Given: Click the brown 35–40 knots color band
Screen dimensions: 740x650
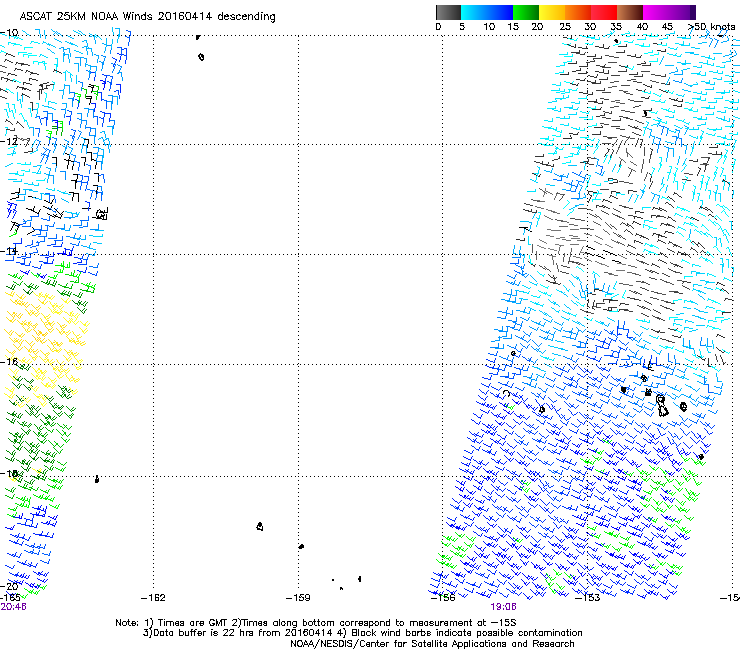Looking at the screenshot, I should point(630,12).
